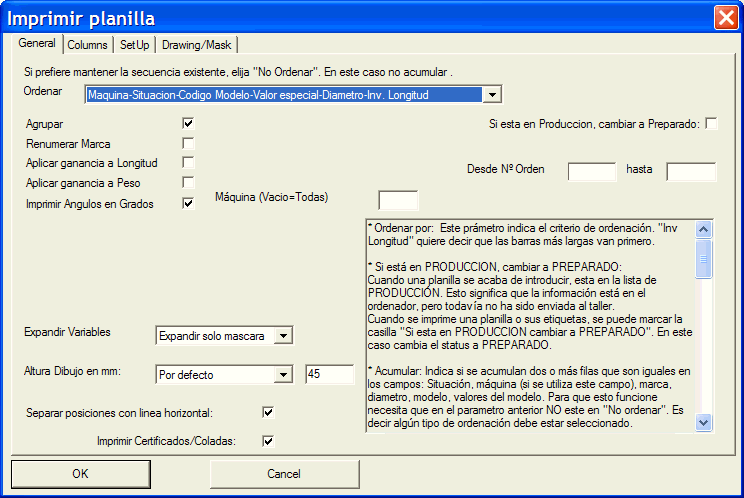Image resolution: width=744 pixels, height=498 pixels.
Task: Click the Desde Nº Orden field
Action: [591, 171]
